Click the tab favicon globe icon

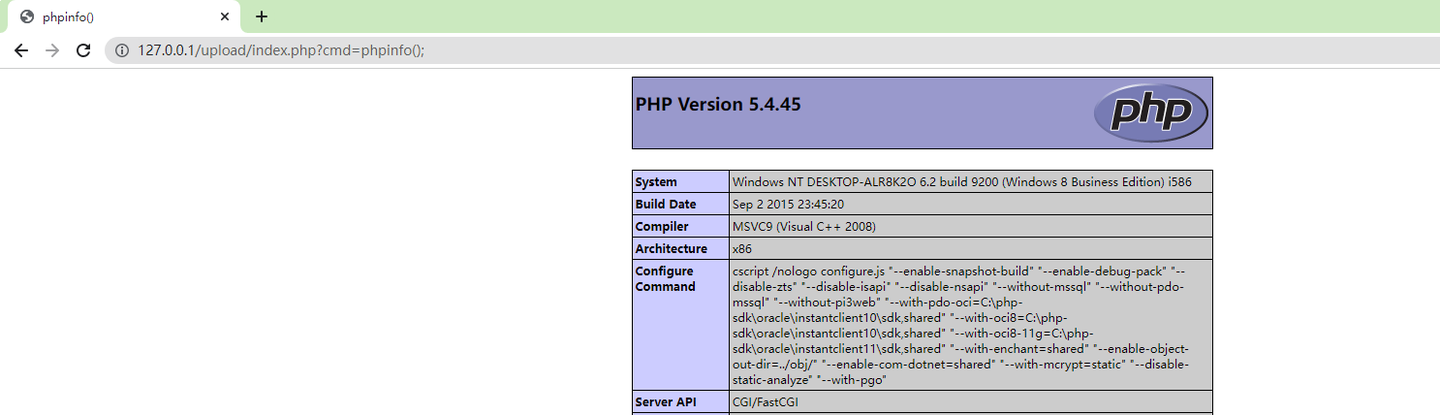click(x=27, y=17)
